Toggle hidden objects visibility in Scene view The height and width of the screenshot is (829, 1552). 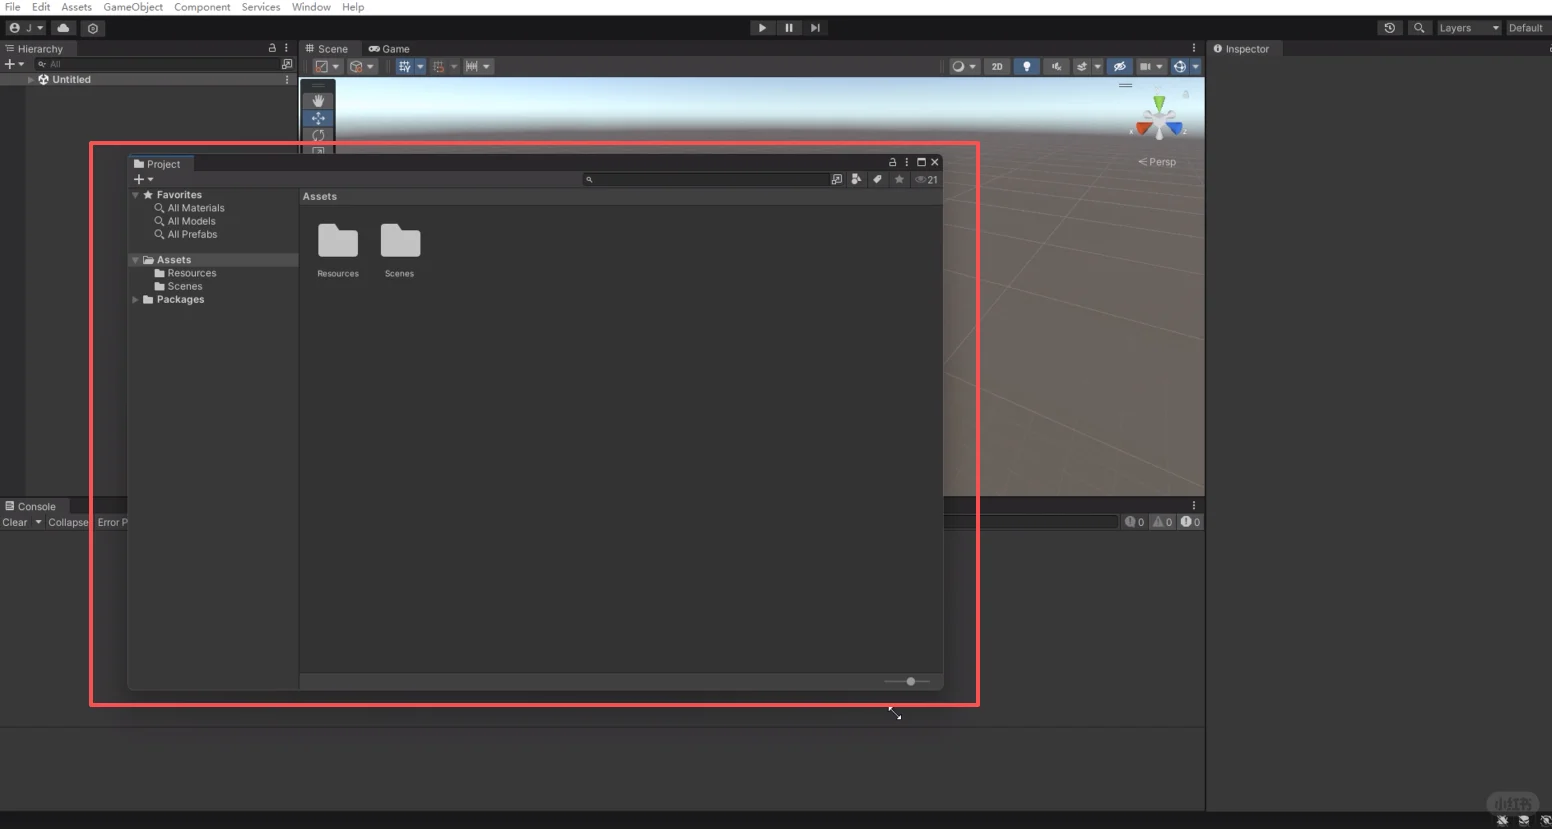1120,67
